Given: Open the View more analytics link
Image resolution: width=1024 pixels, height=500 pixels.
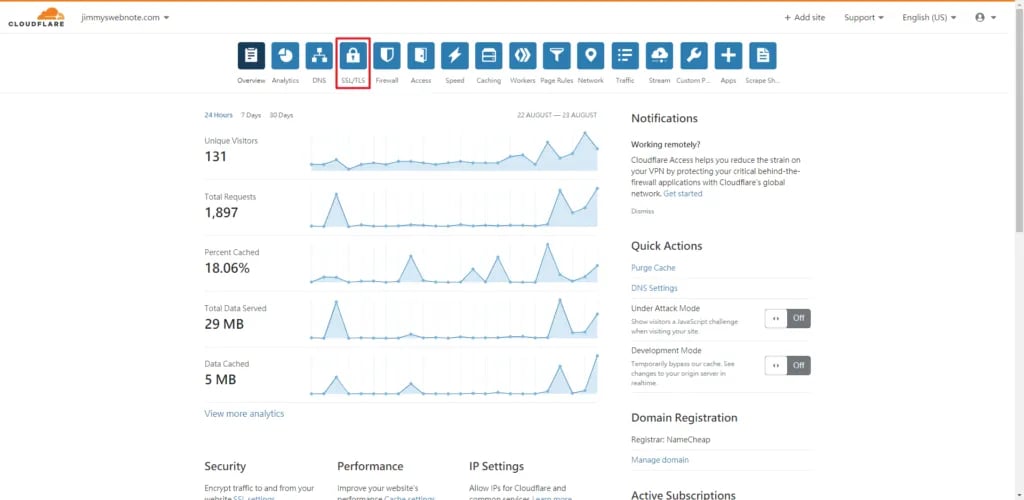Looking at the screenshot, I should tap(244, 414).
